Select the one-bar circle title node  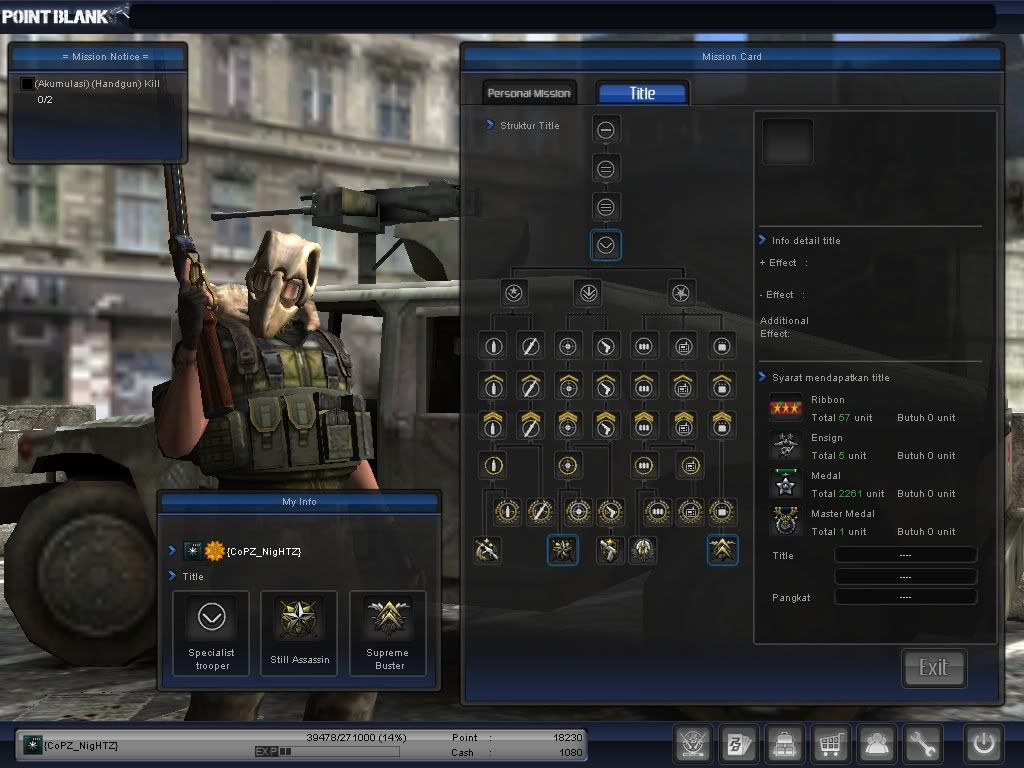click(605, 130)
